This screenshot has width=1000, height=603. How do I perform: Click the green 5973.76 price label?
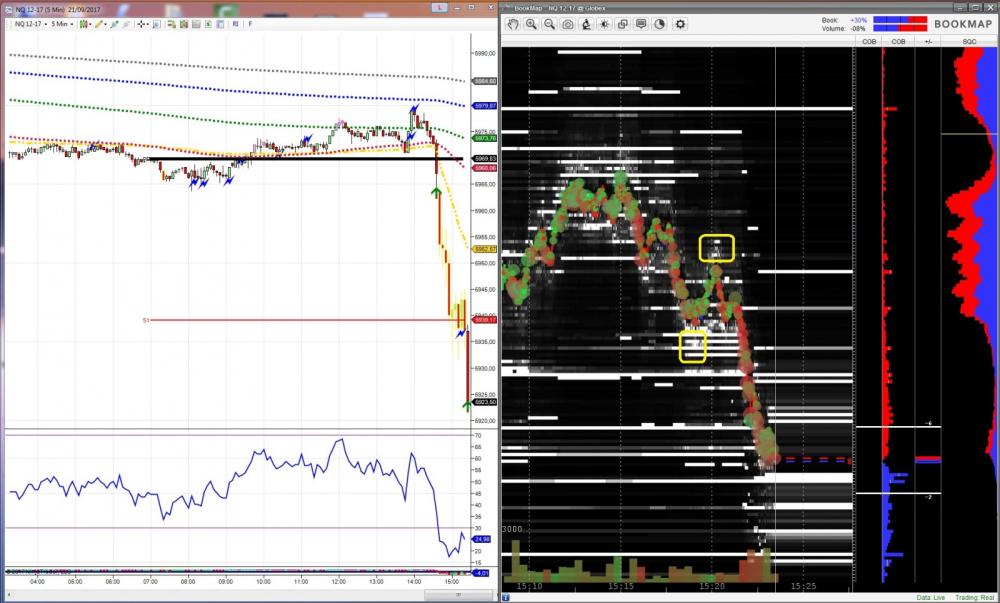pos(485,138)
